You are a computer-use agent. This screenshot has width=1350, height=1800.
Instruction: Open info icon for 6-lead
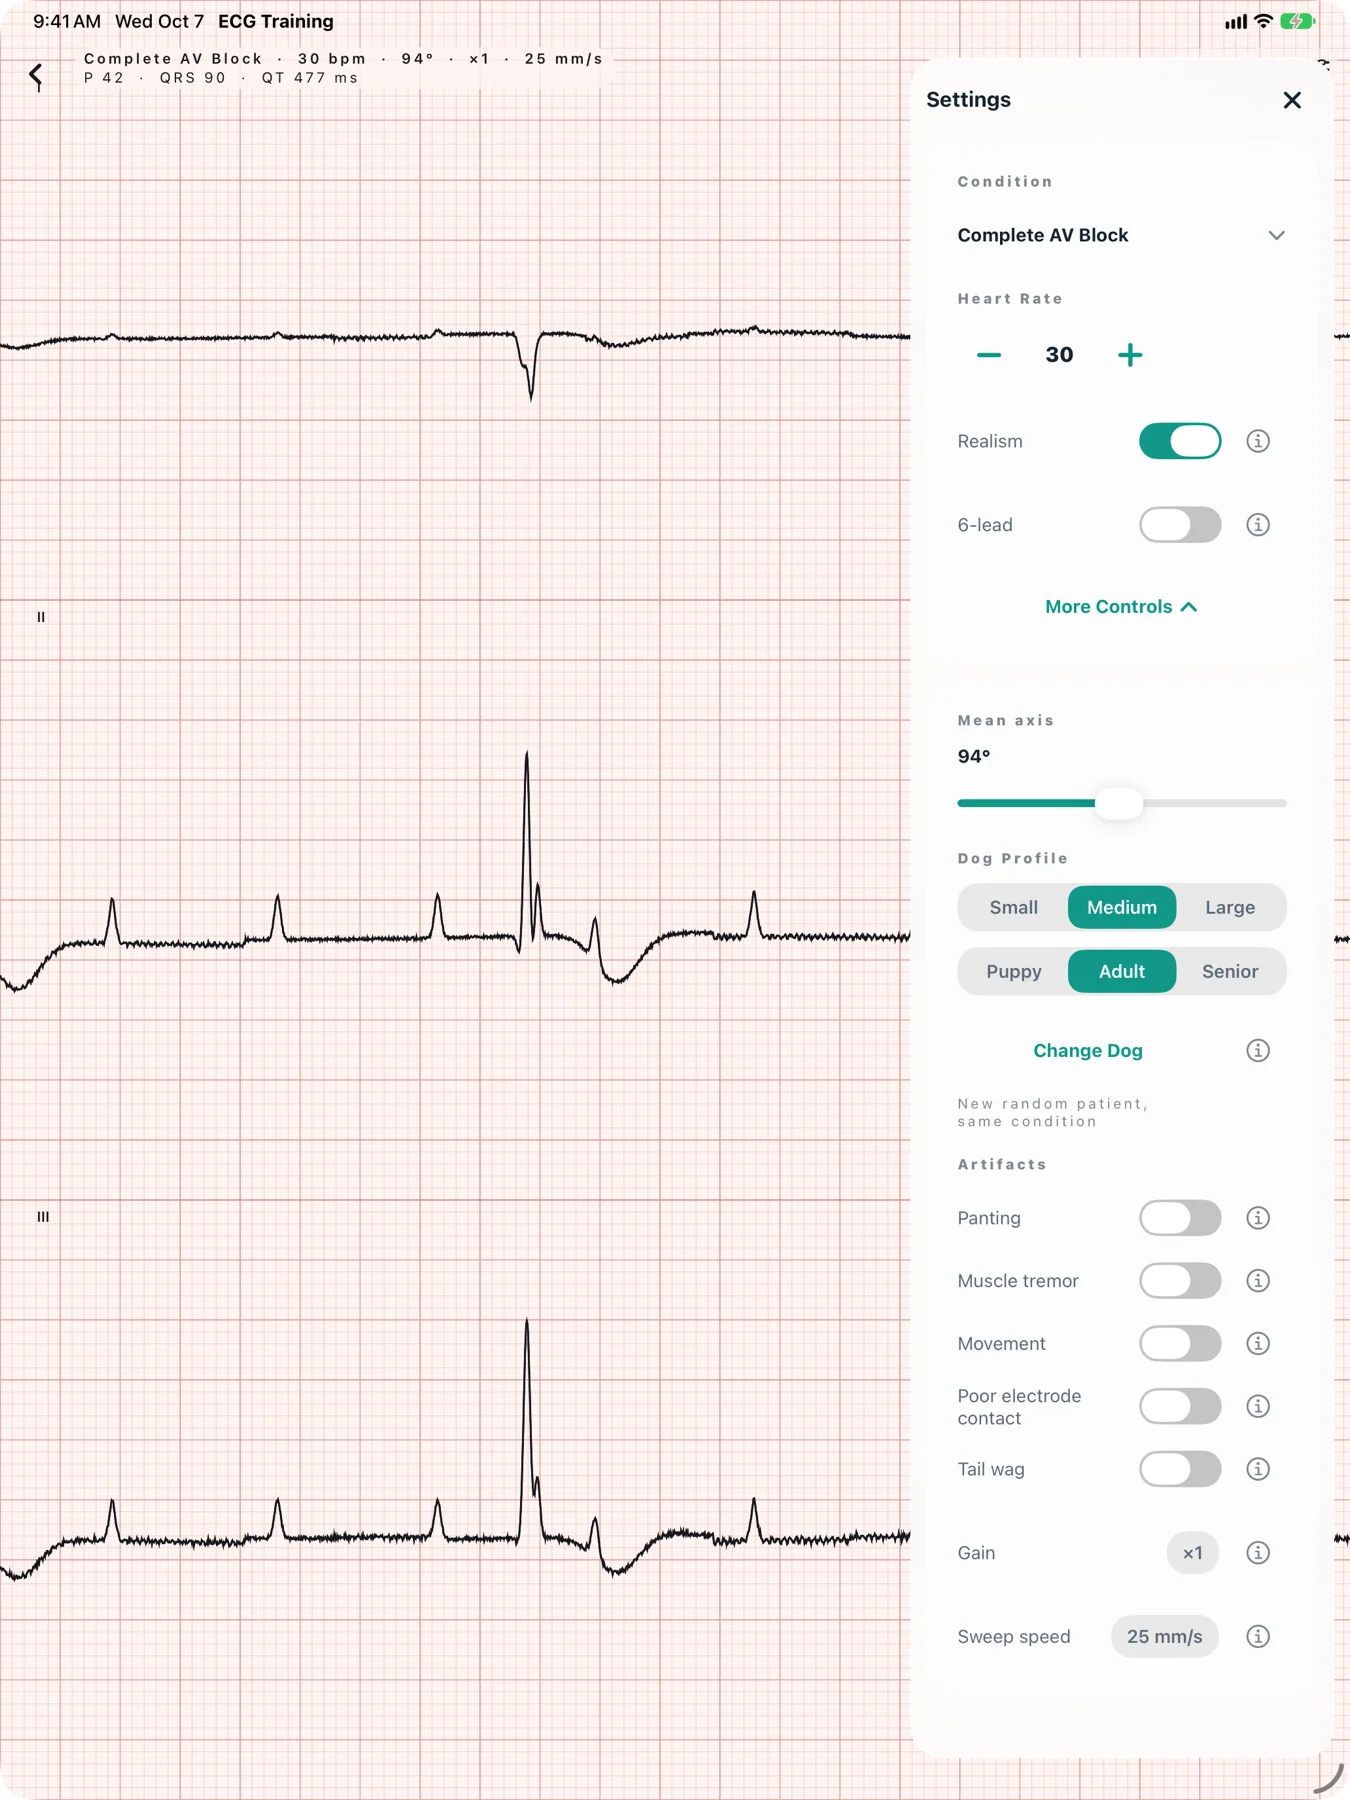point(1258,525)
